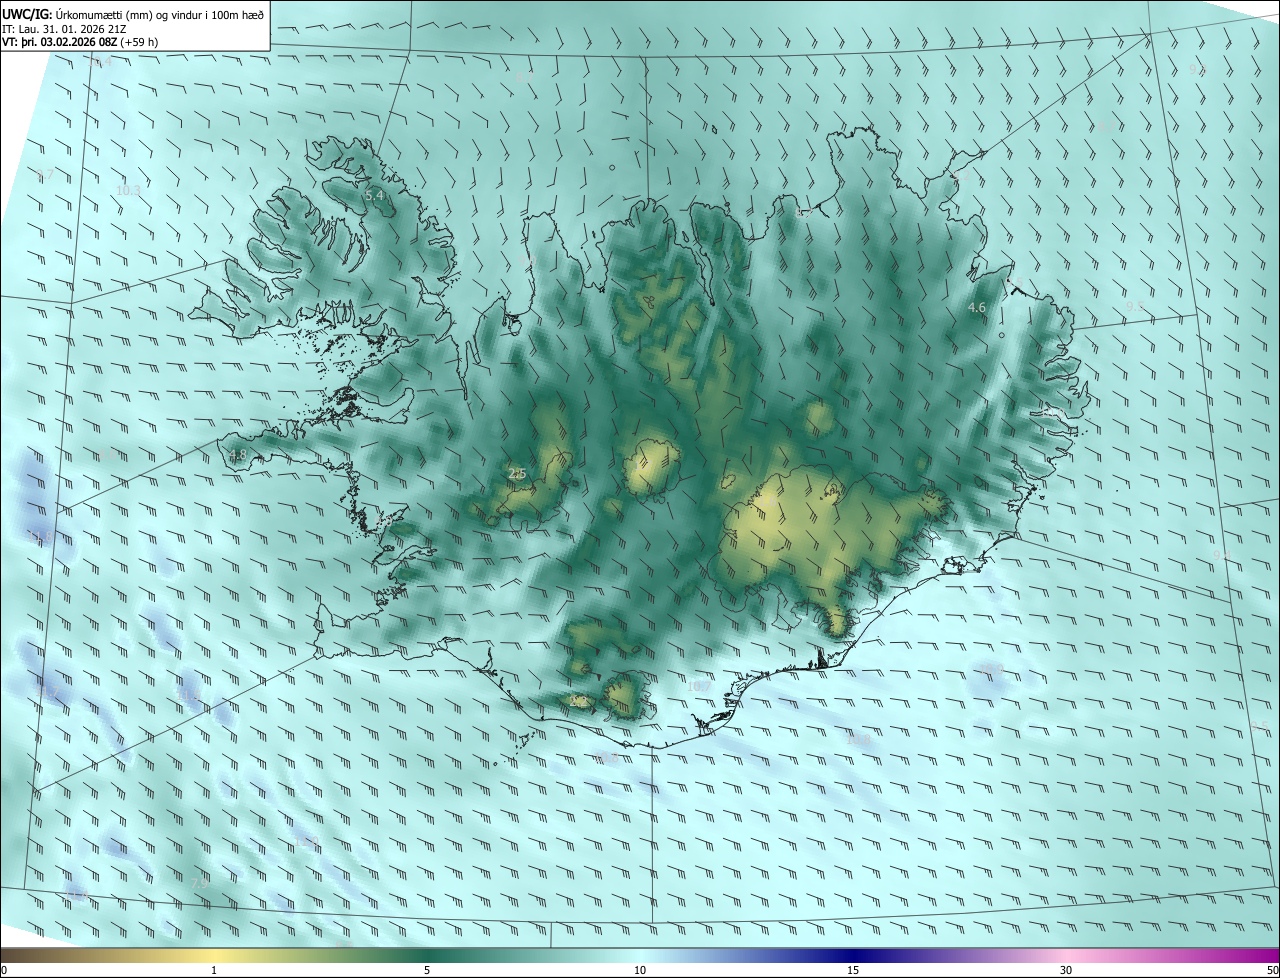Click the 5.4 value label in the Westfjords

[374, 196]
